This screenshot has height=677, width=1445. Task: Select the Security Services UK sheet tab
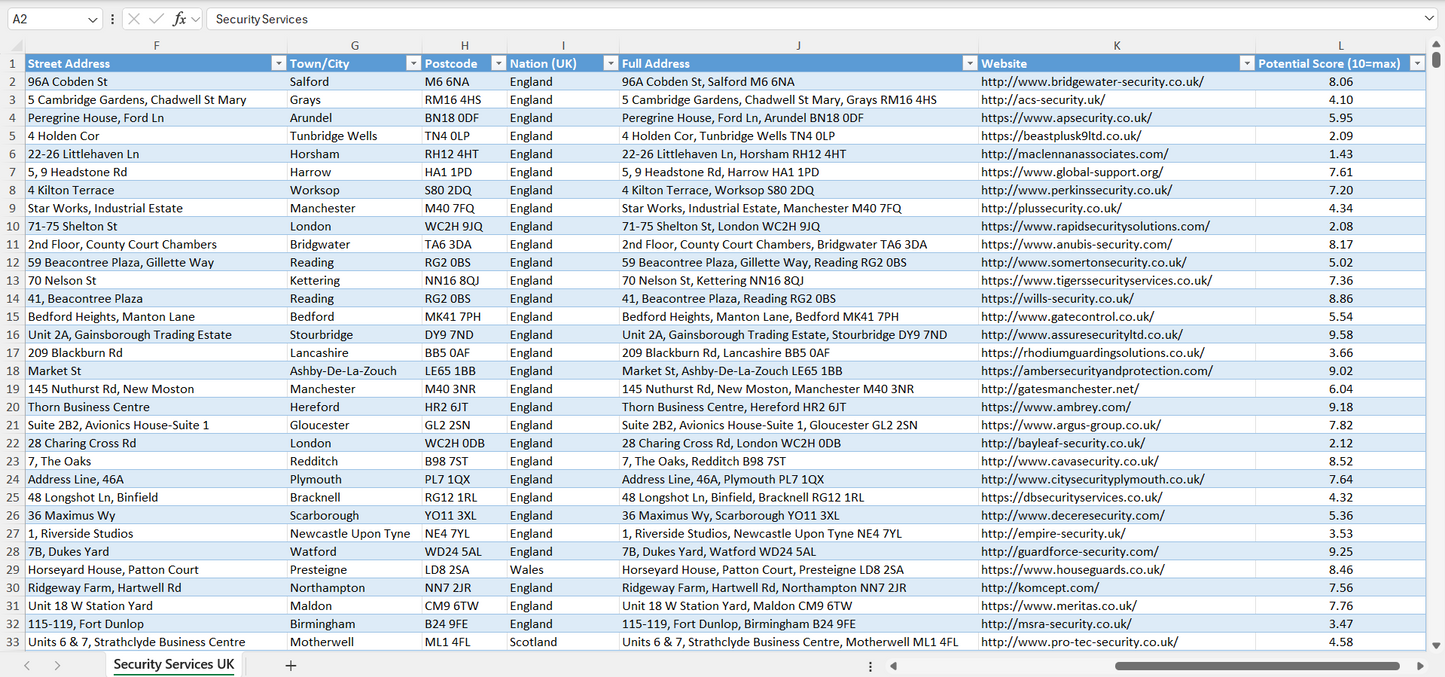[172, 664]
